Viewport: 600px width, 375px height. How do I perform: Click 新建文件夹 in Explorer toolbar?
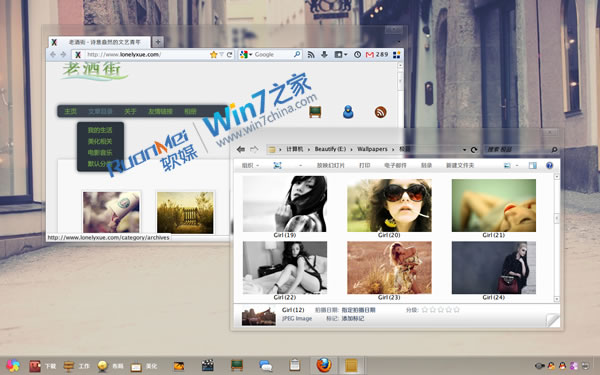click(460, 165)
